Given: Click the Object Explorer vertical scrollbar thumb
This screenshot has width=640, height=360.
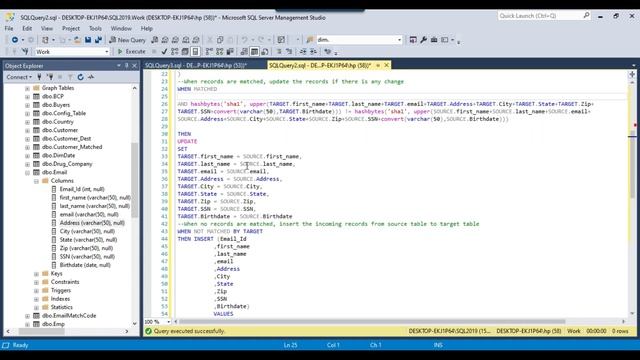Looking at the screenshot, I should tap(134, 180).
